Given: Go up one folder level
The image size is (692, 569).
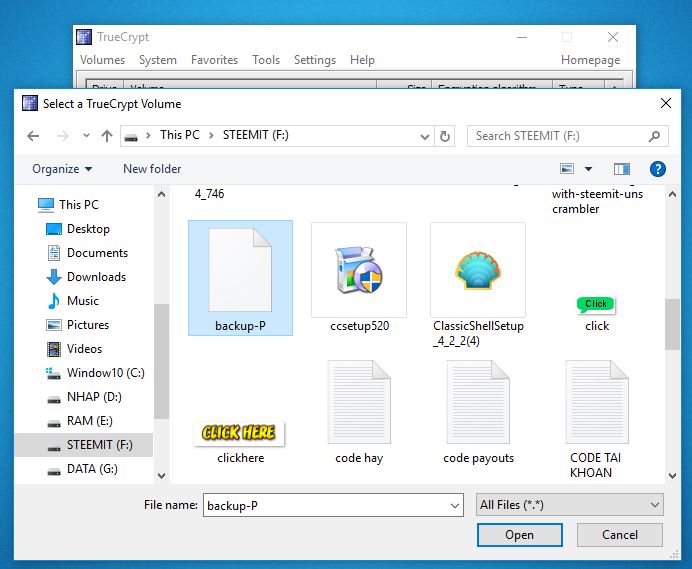Looking at the screenshot, I should point(107,136).
